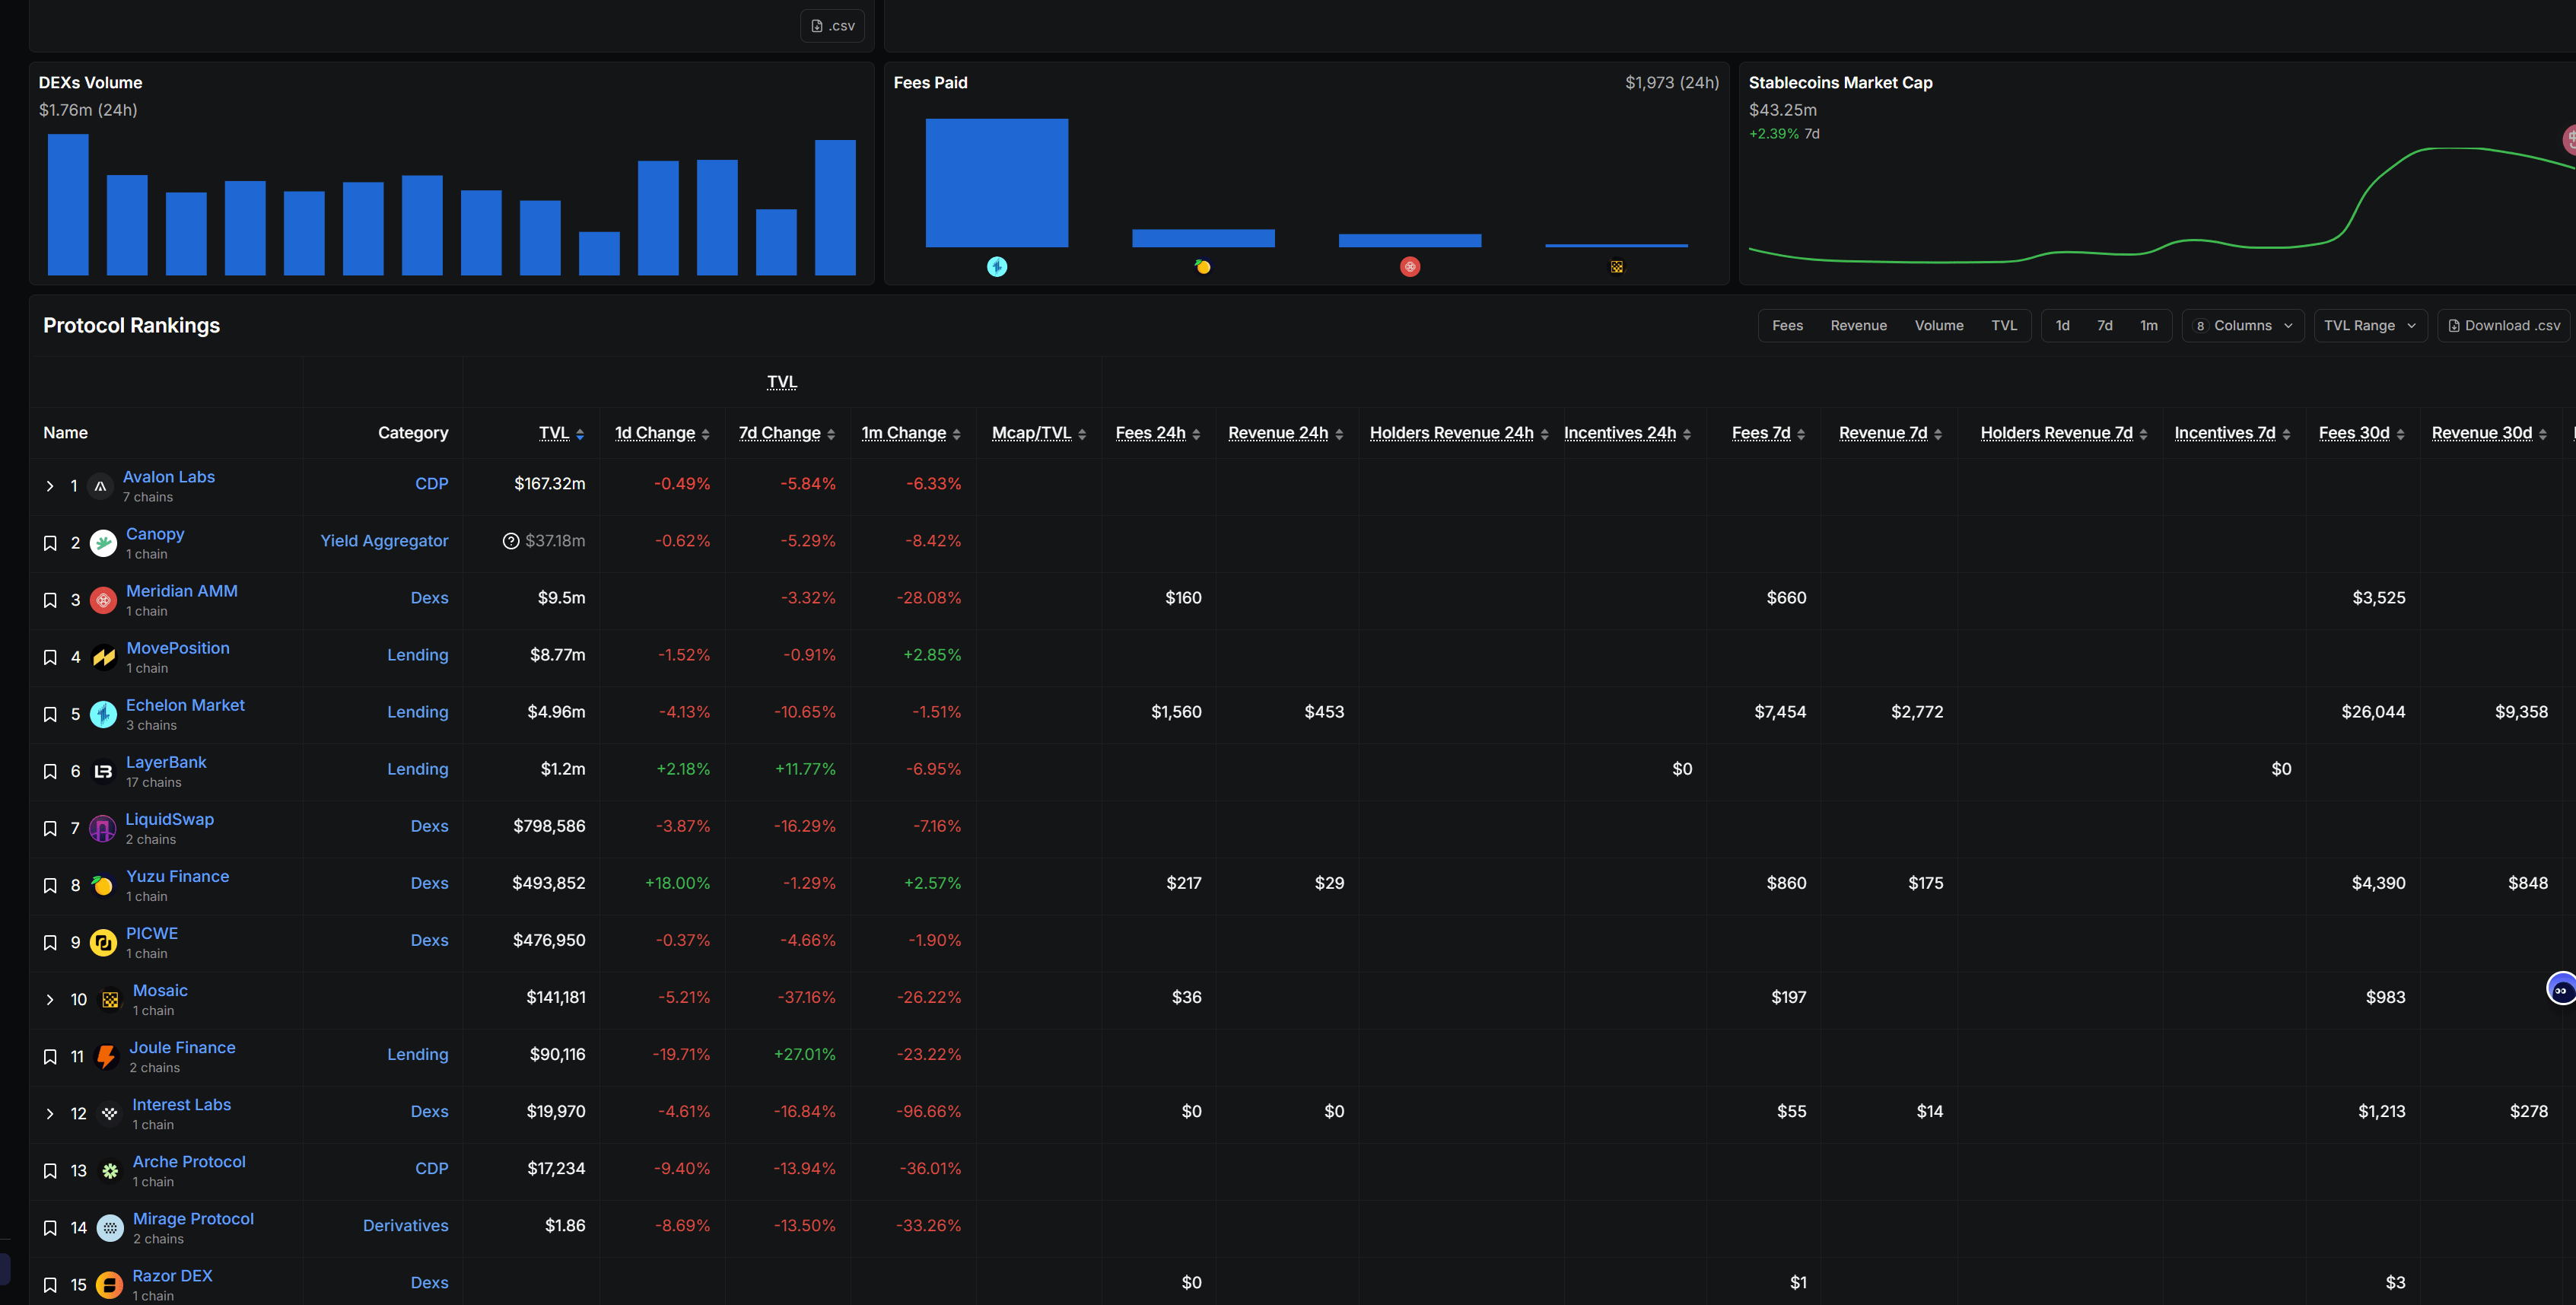Bookmark the Yuzu Finance row
Viewport: 2576px width, 1305px height.
50,885
